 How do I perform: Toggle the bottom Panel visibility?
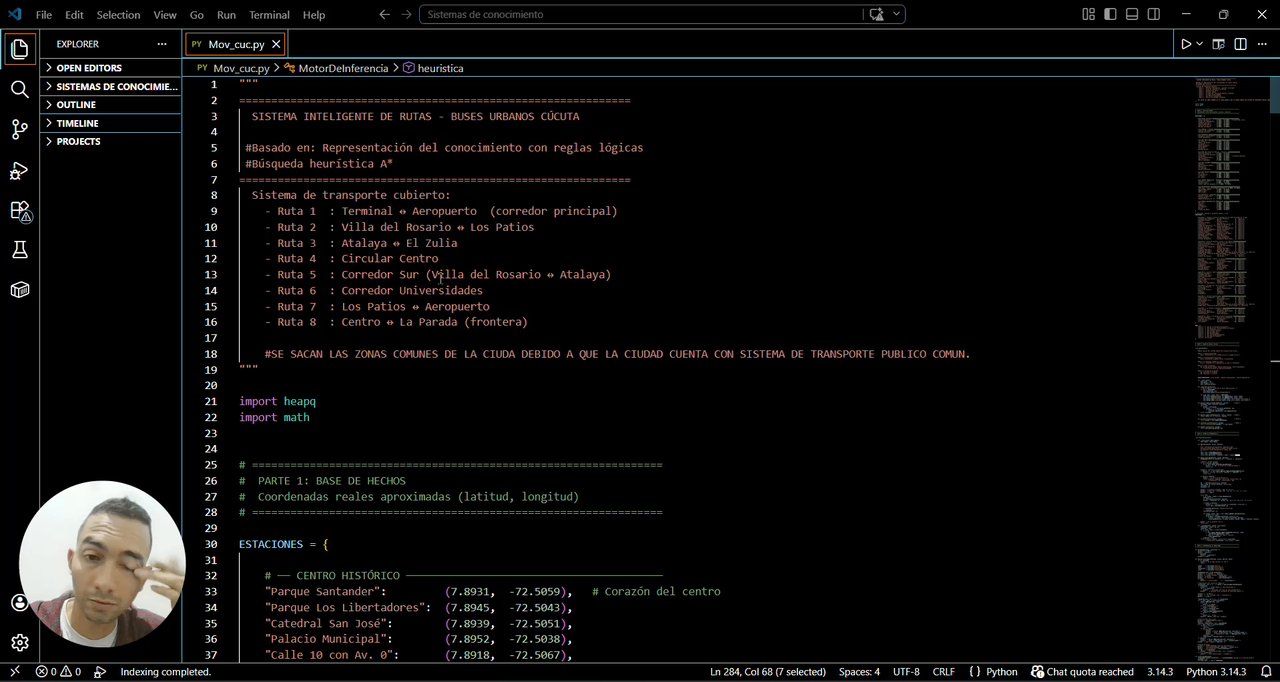(1132, 15)
